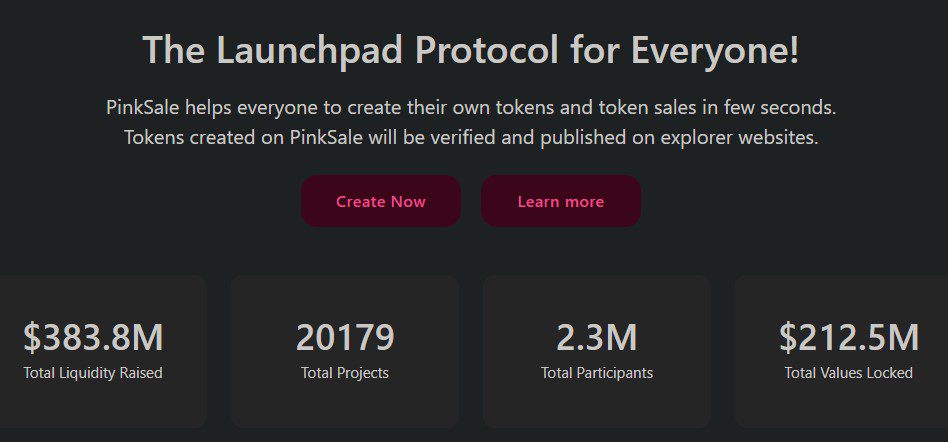Click the $383.8M liquidity figure
948x442 pixels.
pos(93,338)
